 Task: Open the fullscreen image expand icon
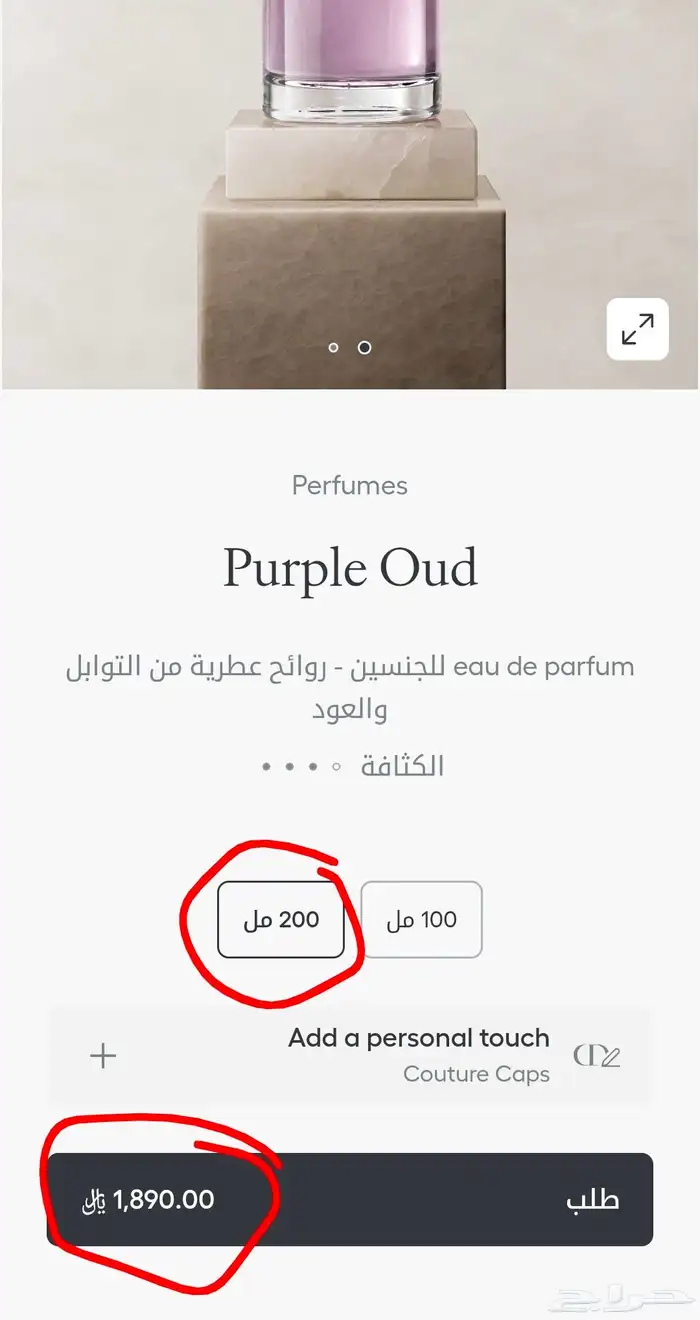click(x=637, y=329)
